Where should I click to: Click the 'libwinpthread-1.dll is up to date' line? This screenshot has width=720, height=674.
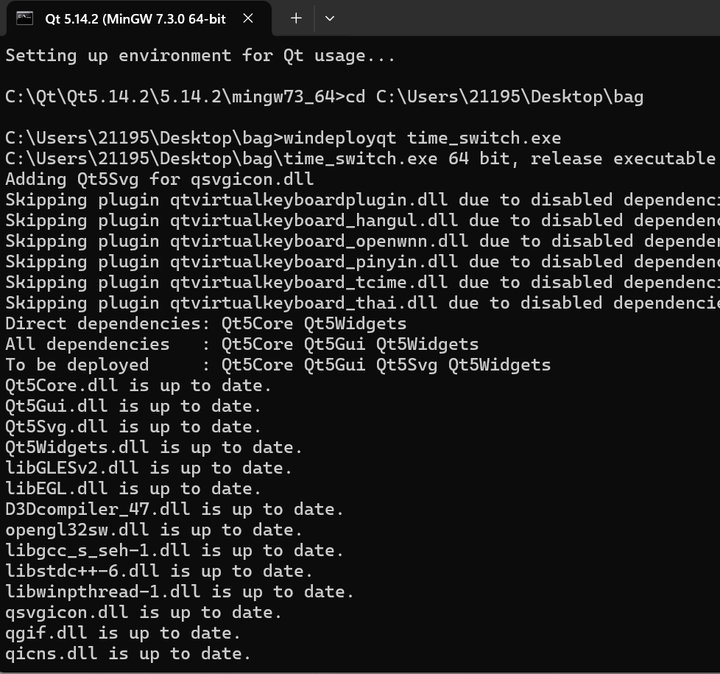pos(178,591)
